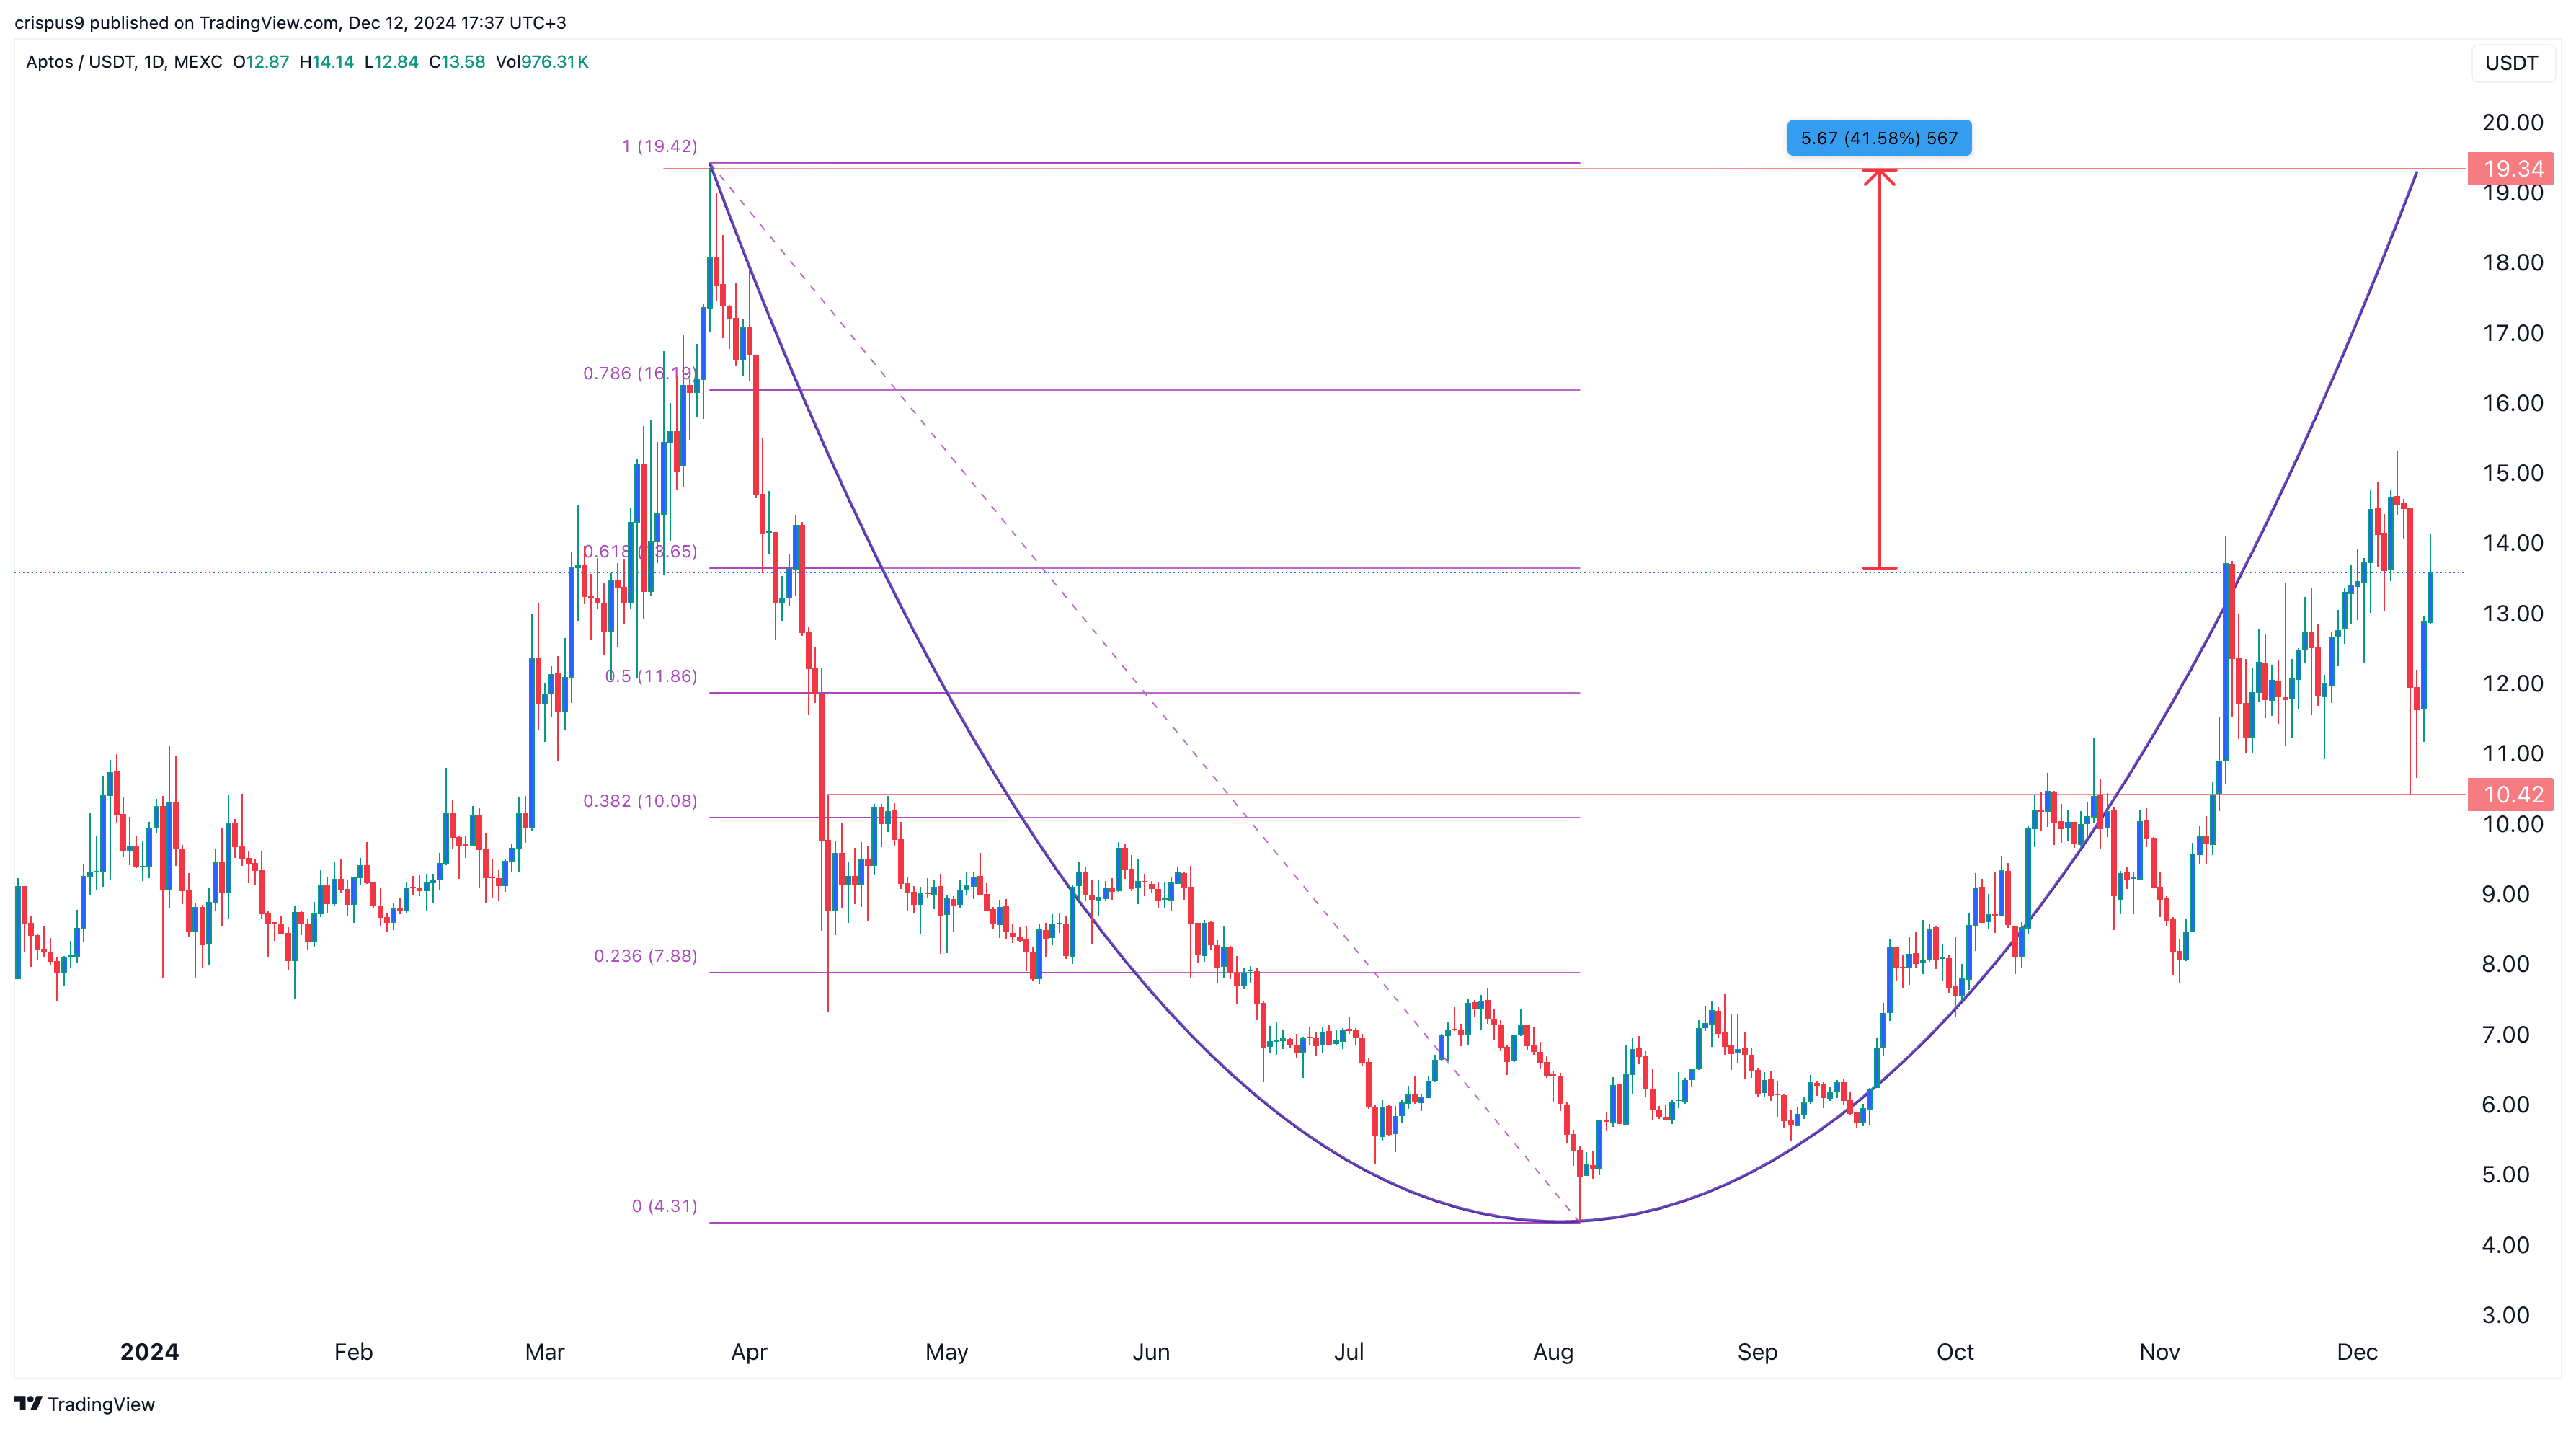2576x1429 pixels.
Task: Click the 11.00 price scale value
Action: (x=2512, y=754)
